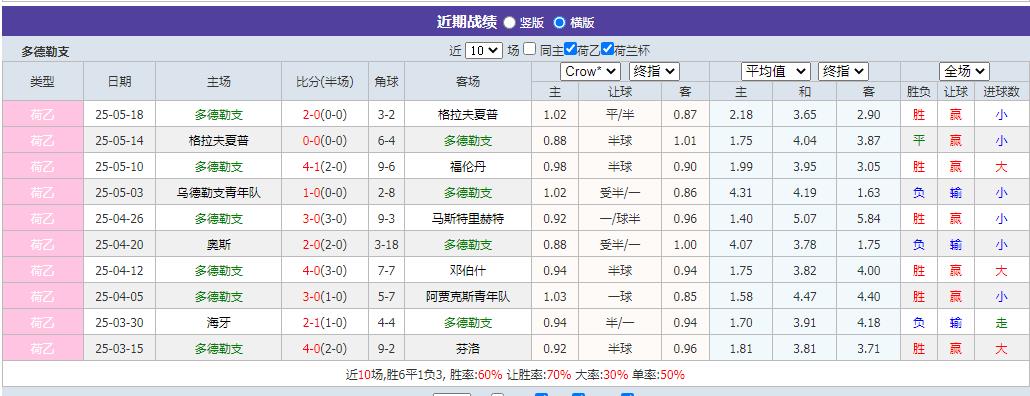Open home team 乌德勒支青年队
Screen dimensions: 1030x396
click(x=219, y=192)
